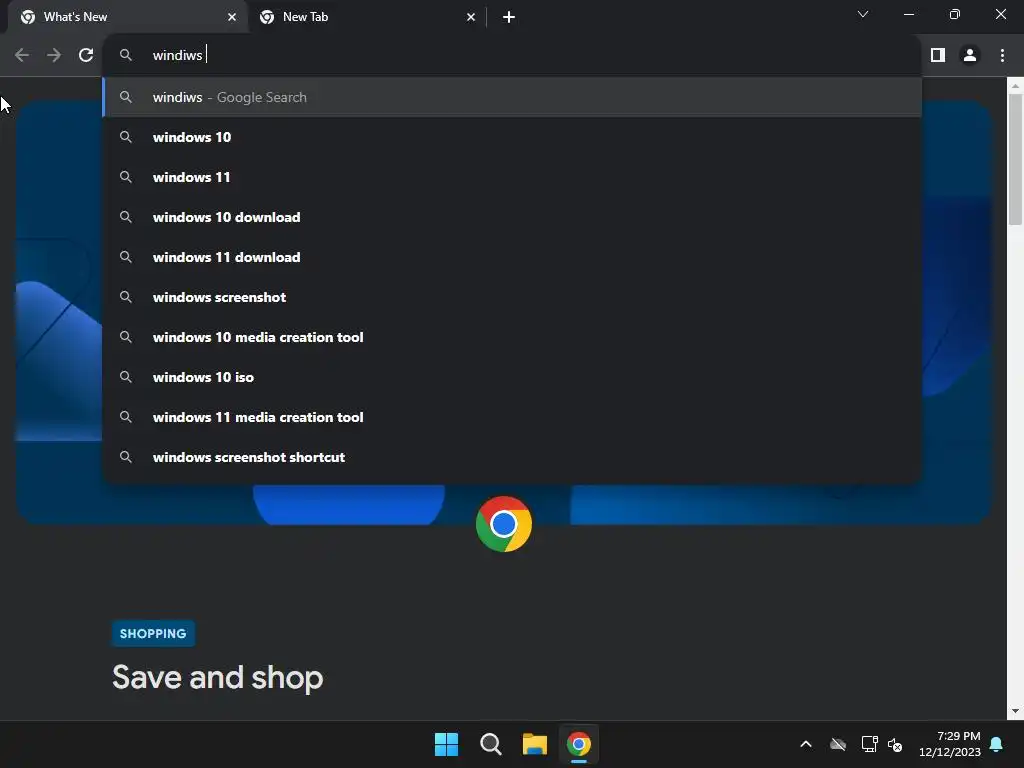Image resolution: width=1024 pixels, height=768 pixels.
Task: Open the side panel icon
Action: (938, 55)
